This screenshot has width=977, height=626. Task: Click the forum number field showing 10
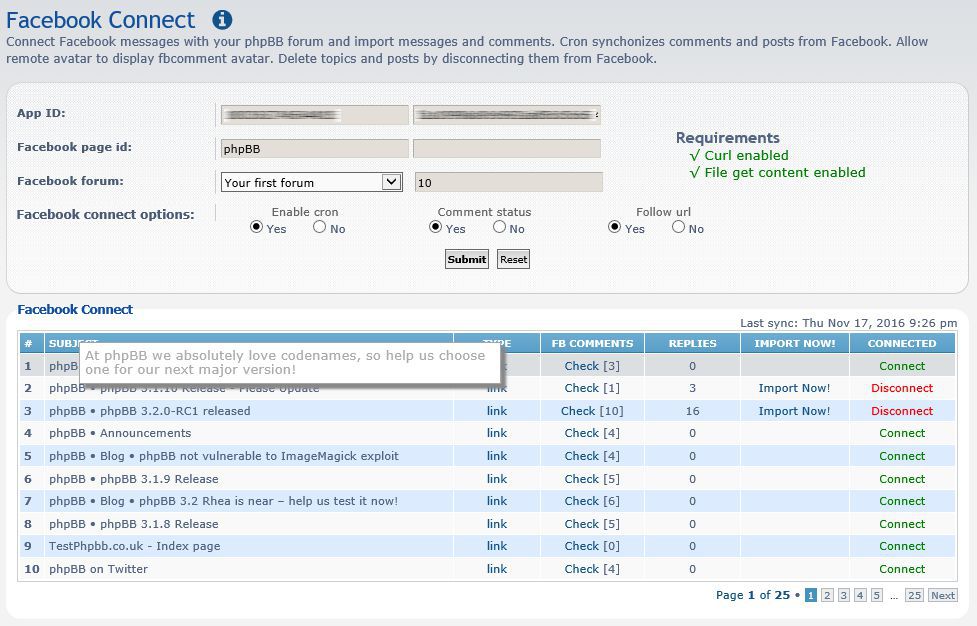(x=508, y=182)
